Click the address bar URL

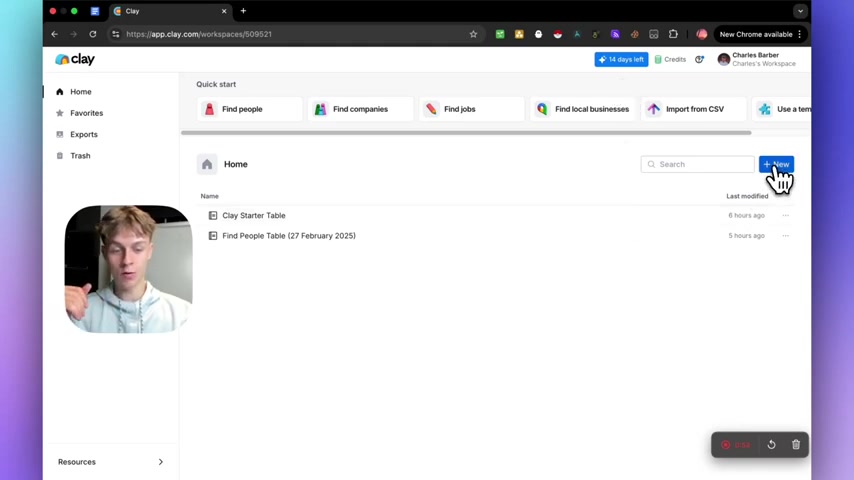coord(199,34)
